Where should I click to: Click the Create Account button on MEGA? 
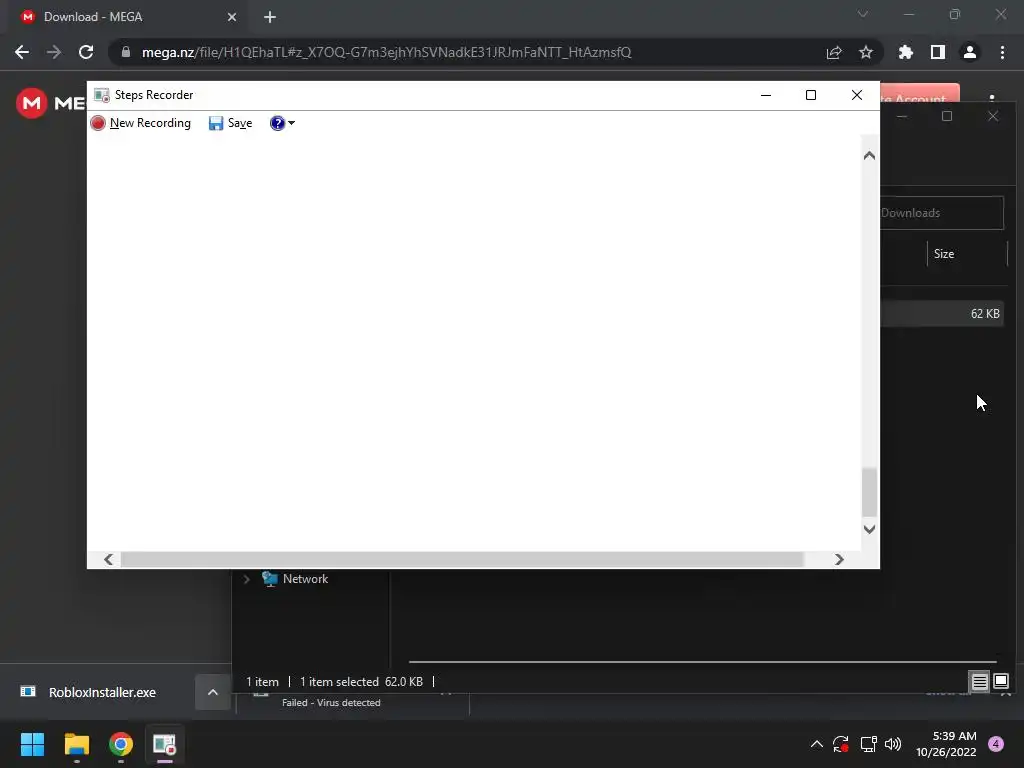920,93
